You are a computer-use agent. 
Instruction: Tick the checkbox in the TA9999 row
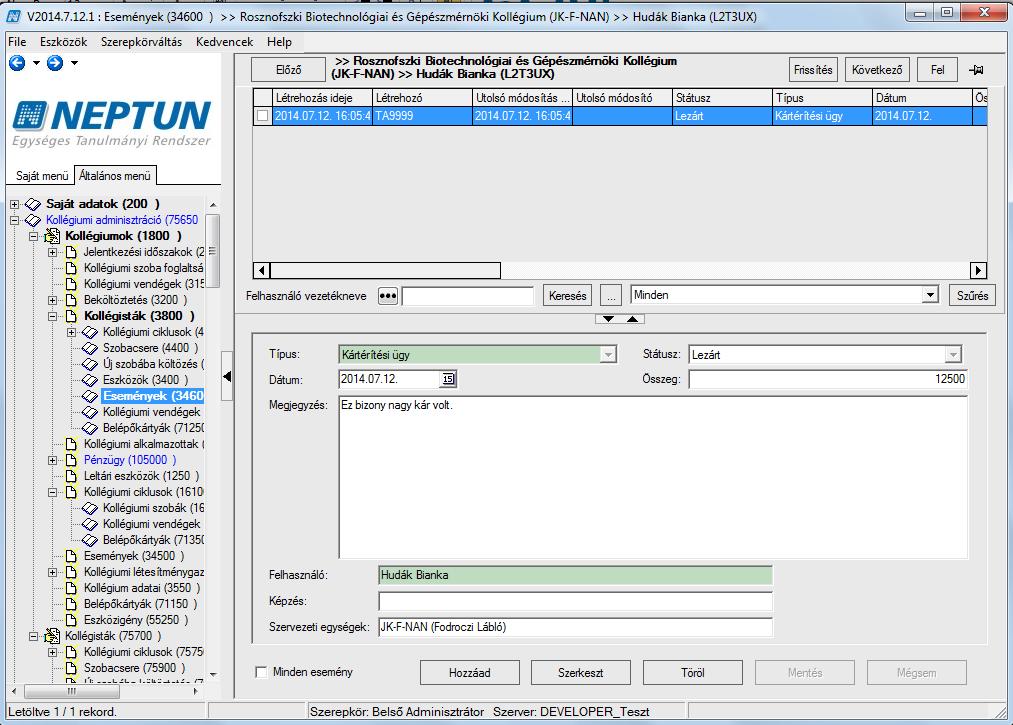tap(262, 116)
